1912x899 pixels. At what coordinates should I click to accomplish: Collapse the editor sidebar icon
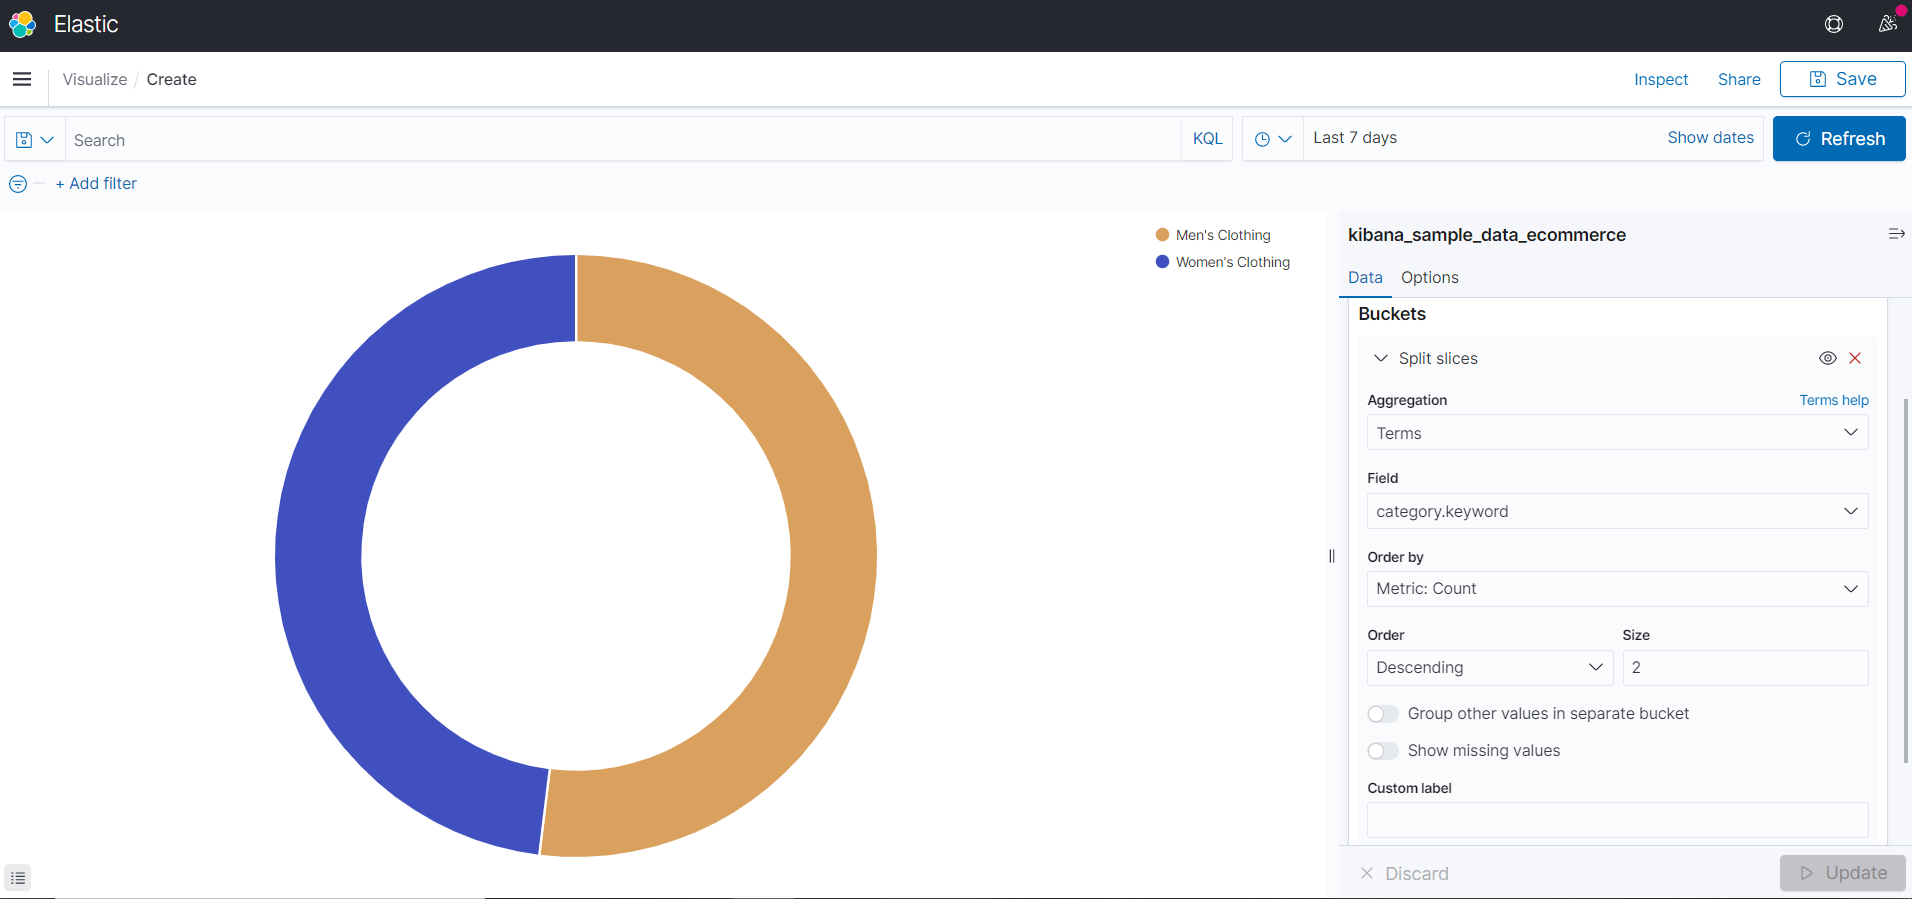pos(1896,234)
